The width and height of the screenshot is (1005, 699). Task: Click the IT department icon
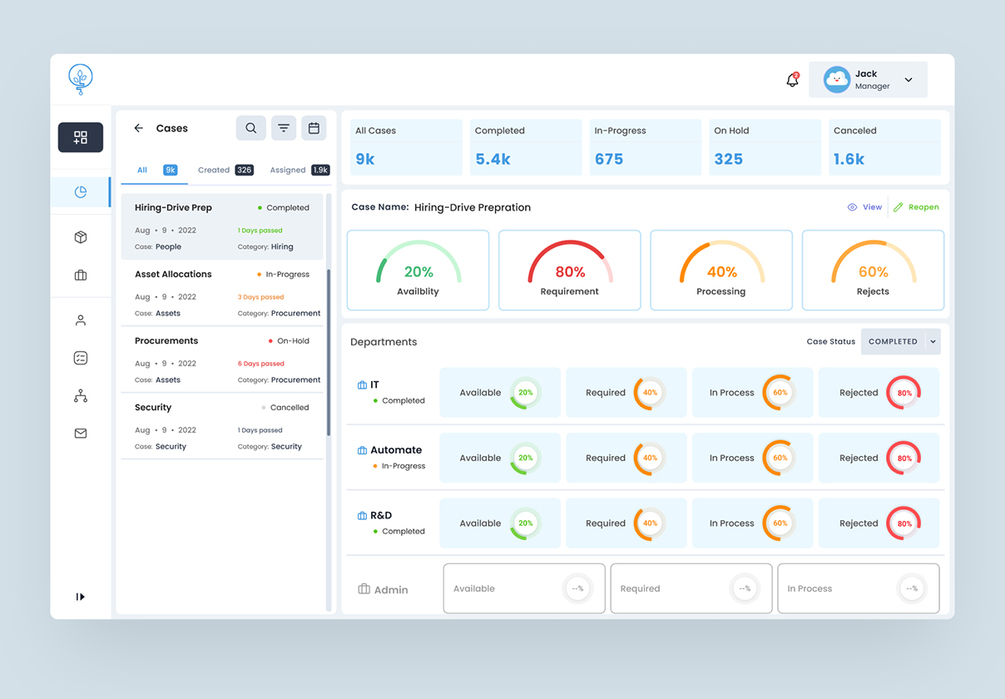click(362, 385)
